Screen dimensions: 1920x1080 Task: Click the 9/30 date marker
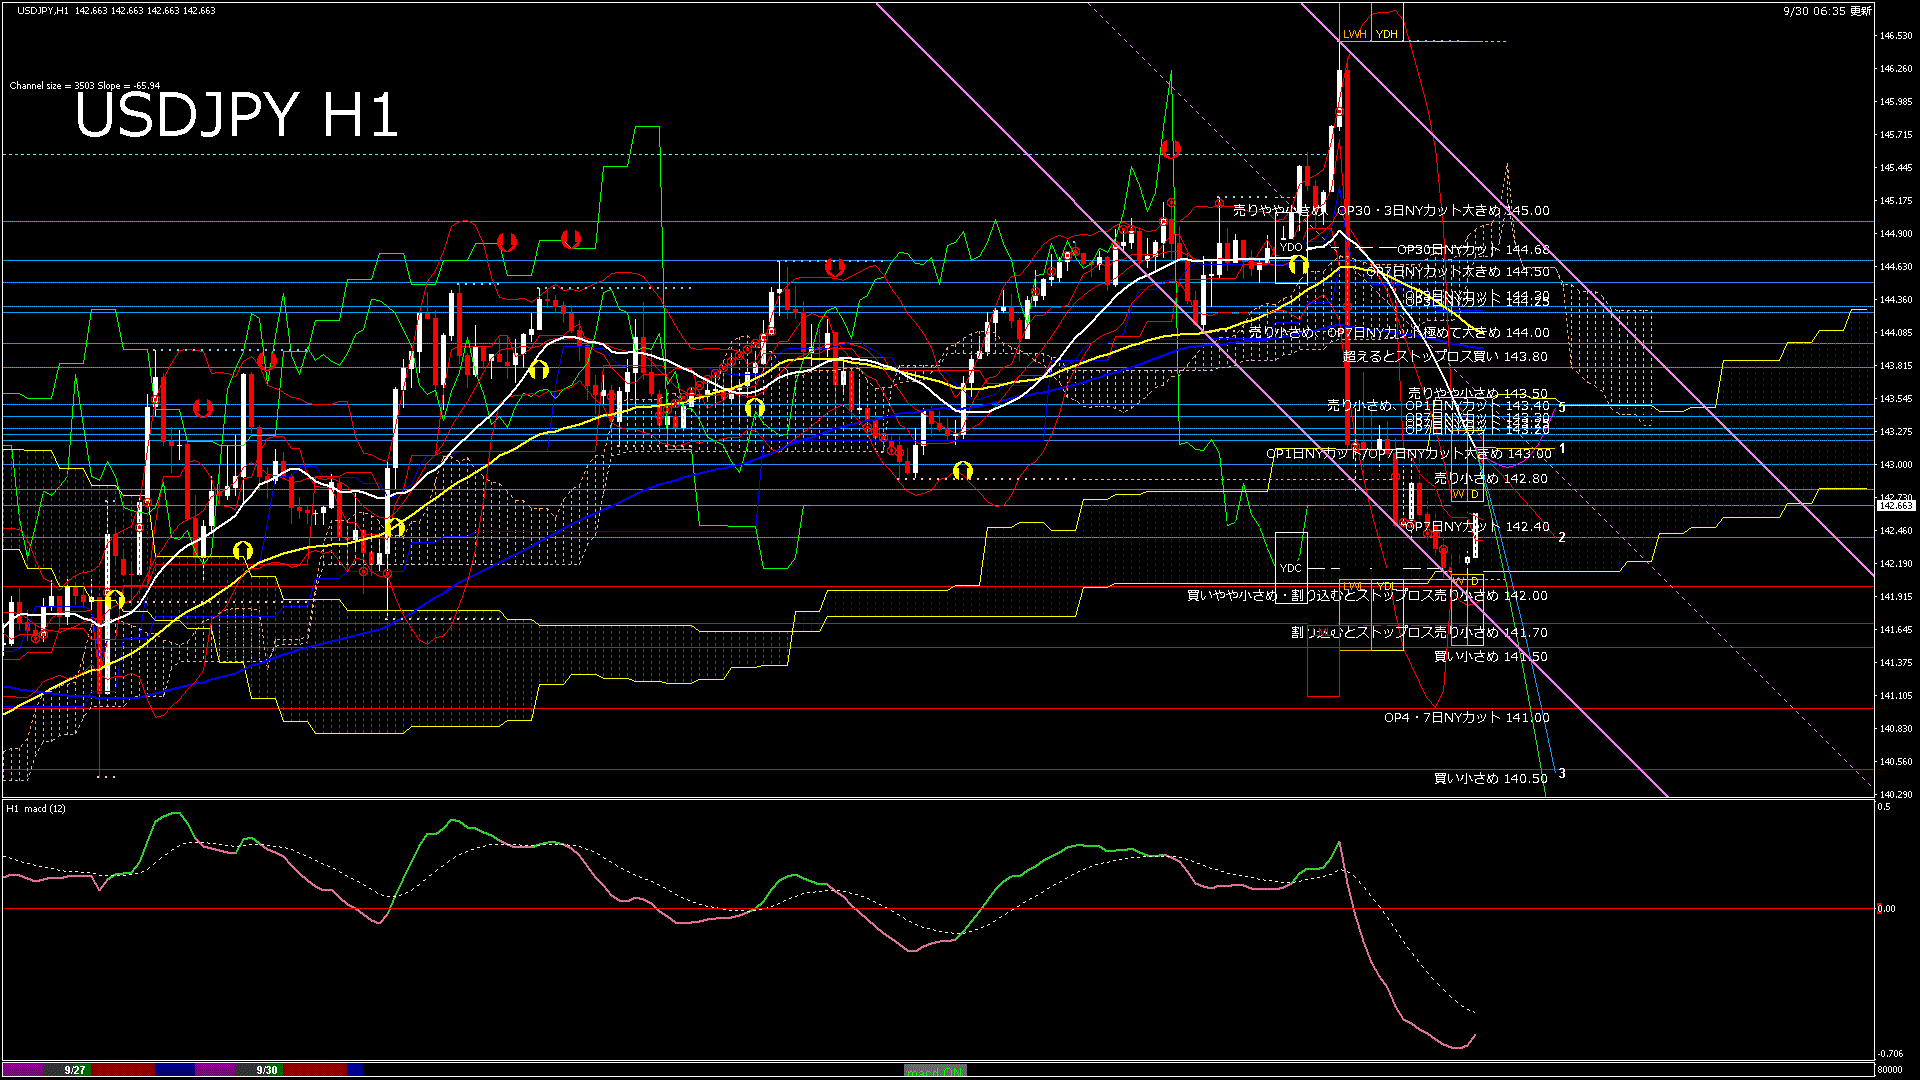[x=267, y=1070]
